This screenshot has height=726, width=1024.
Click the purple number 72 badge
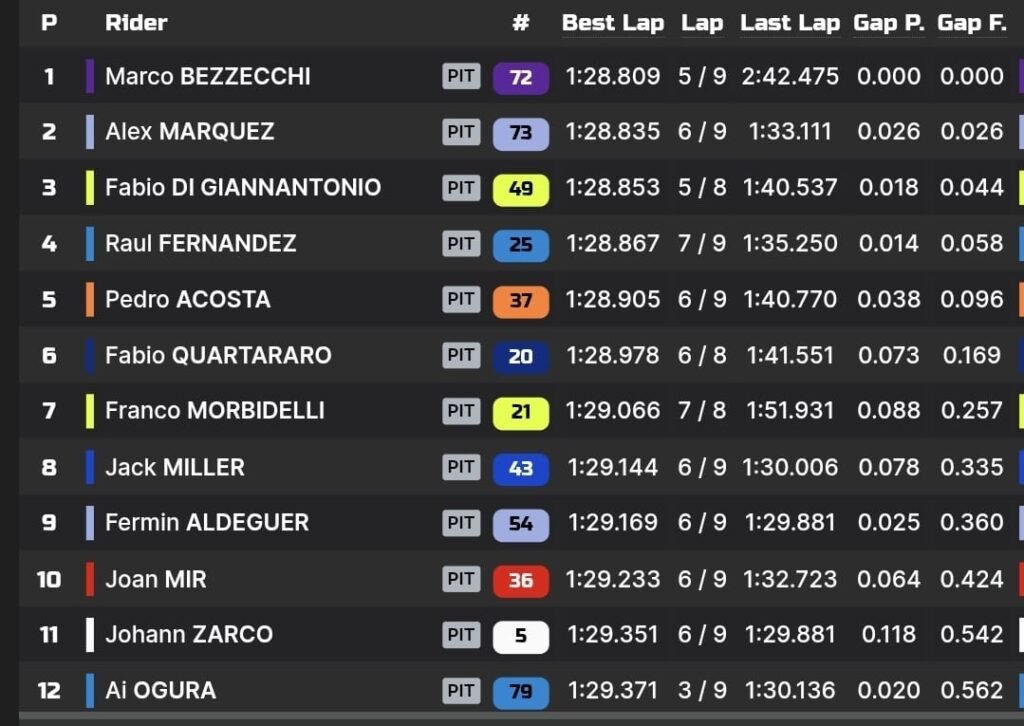click(x=520, y=77)
